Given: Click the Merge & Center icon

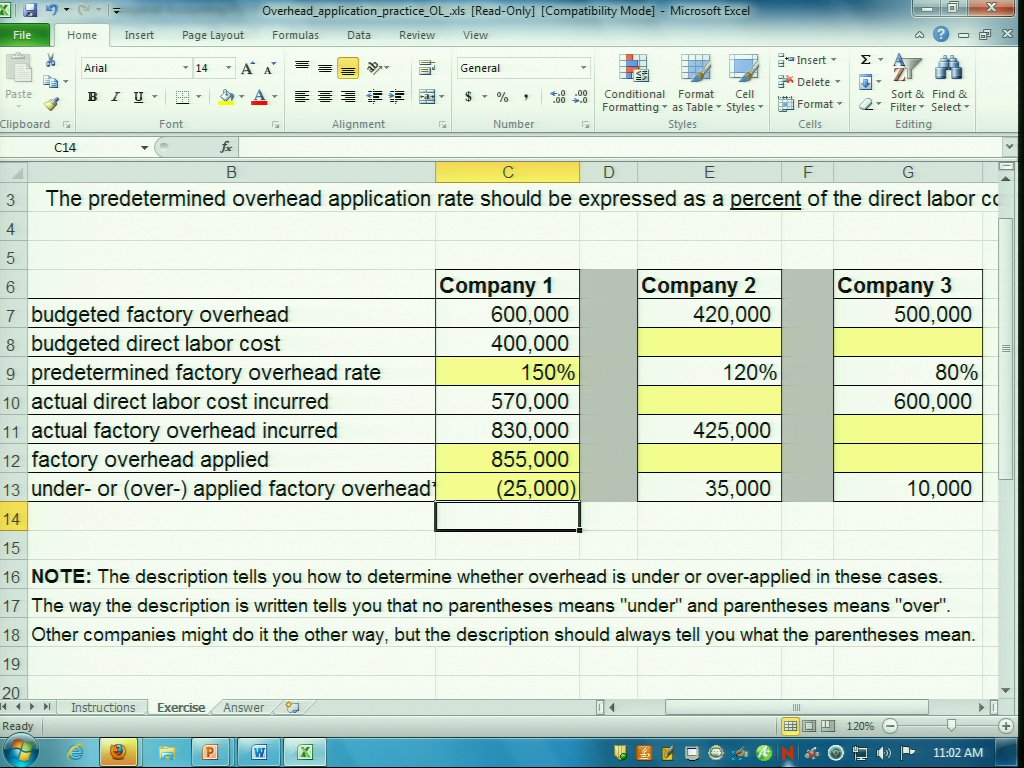Looking at the screenshot, I should point(427,97).
